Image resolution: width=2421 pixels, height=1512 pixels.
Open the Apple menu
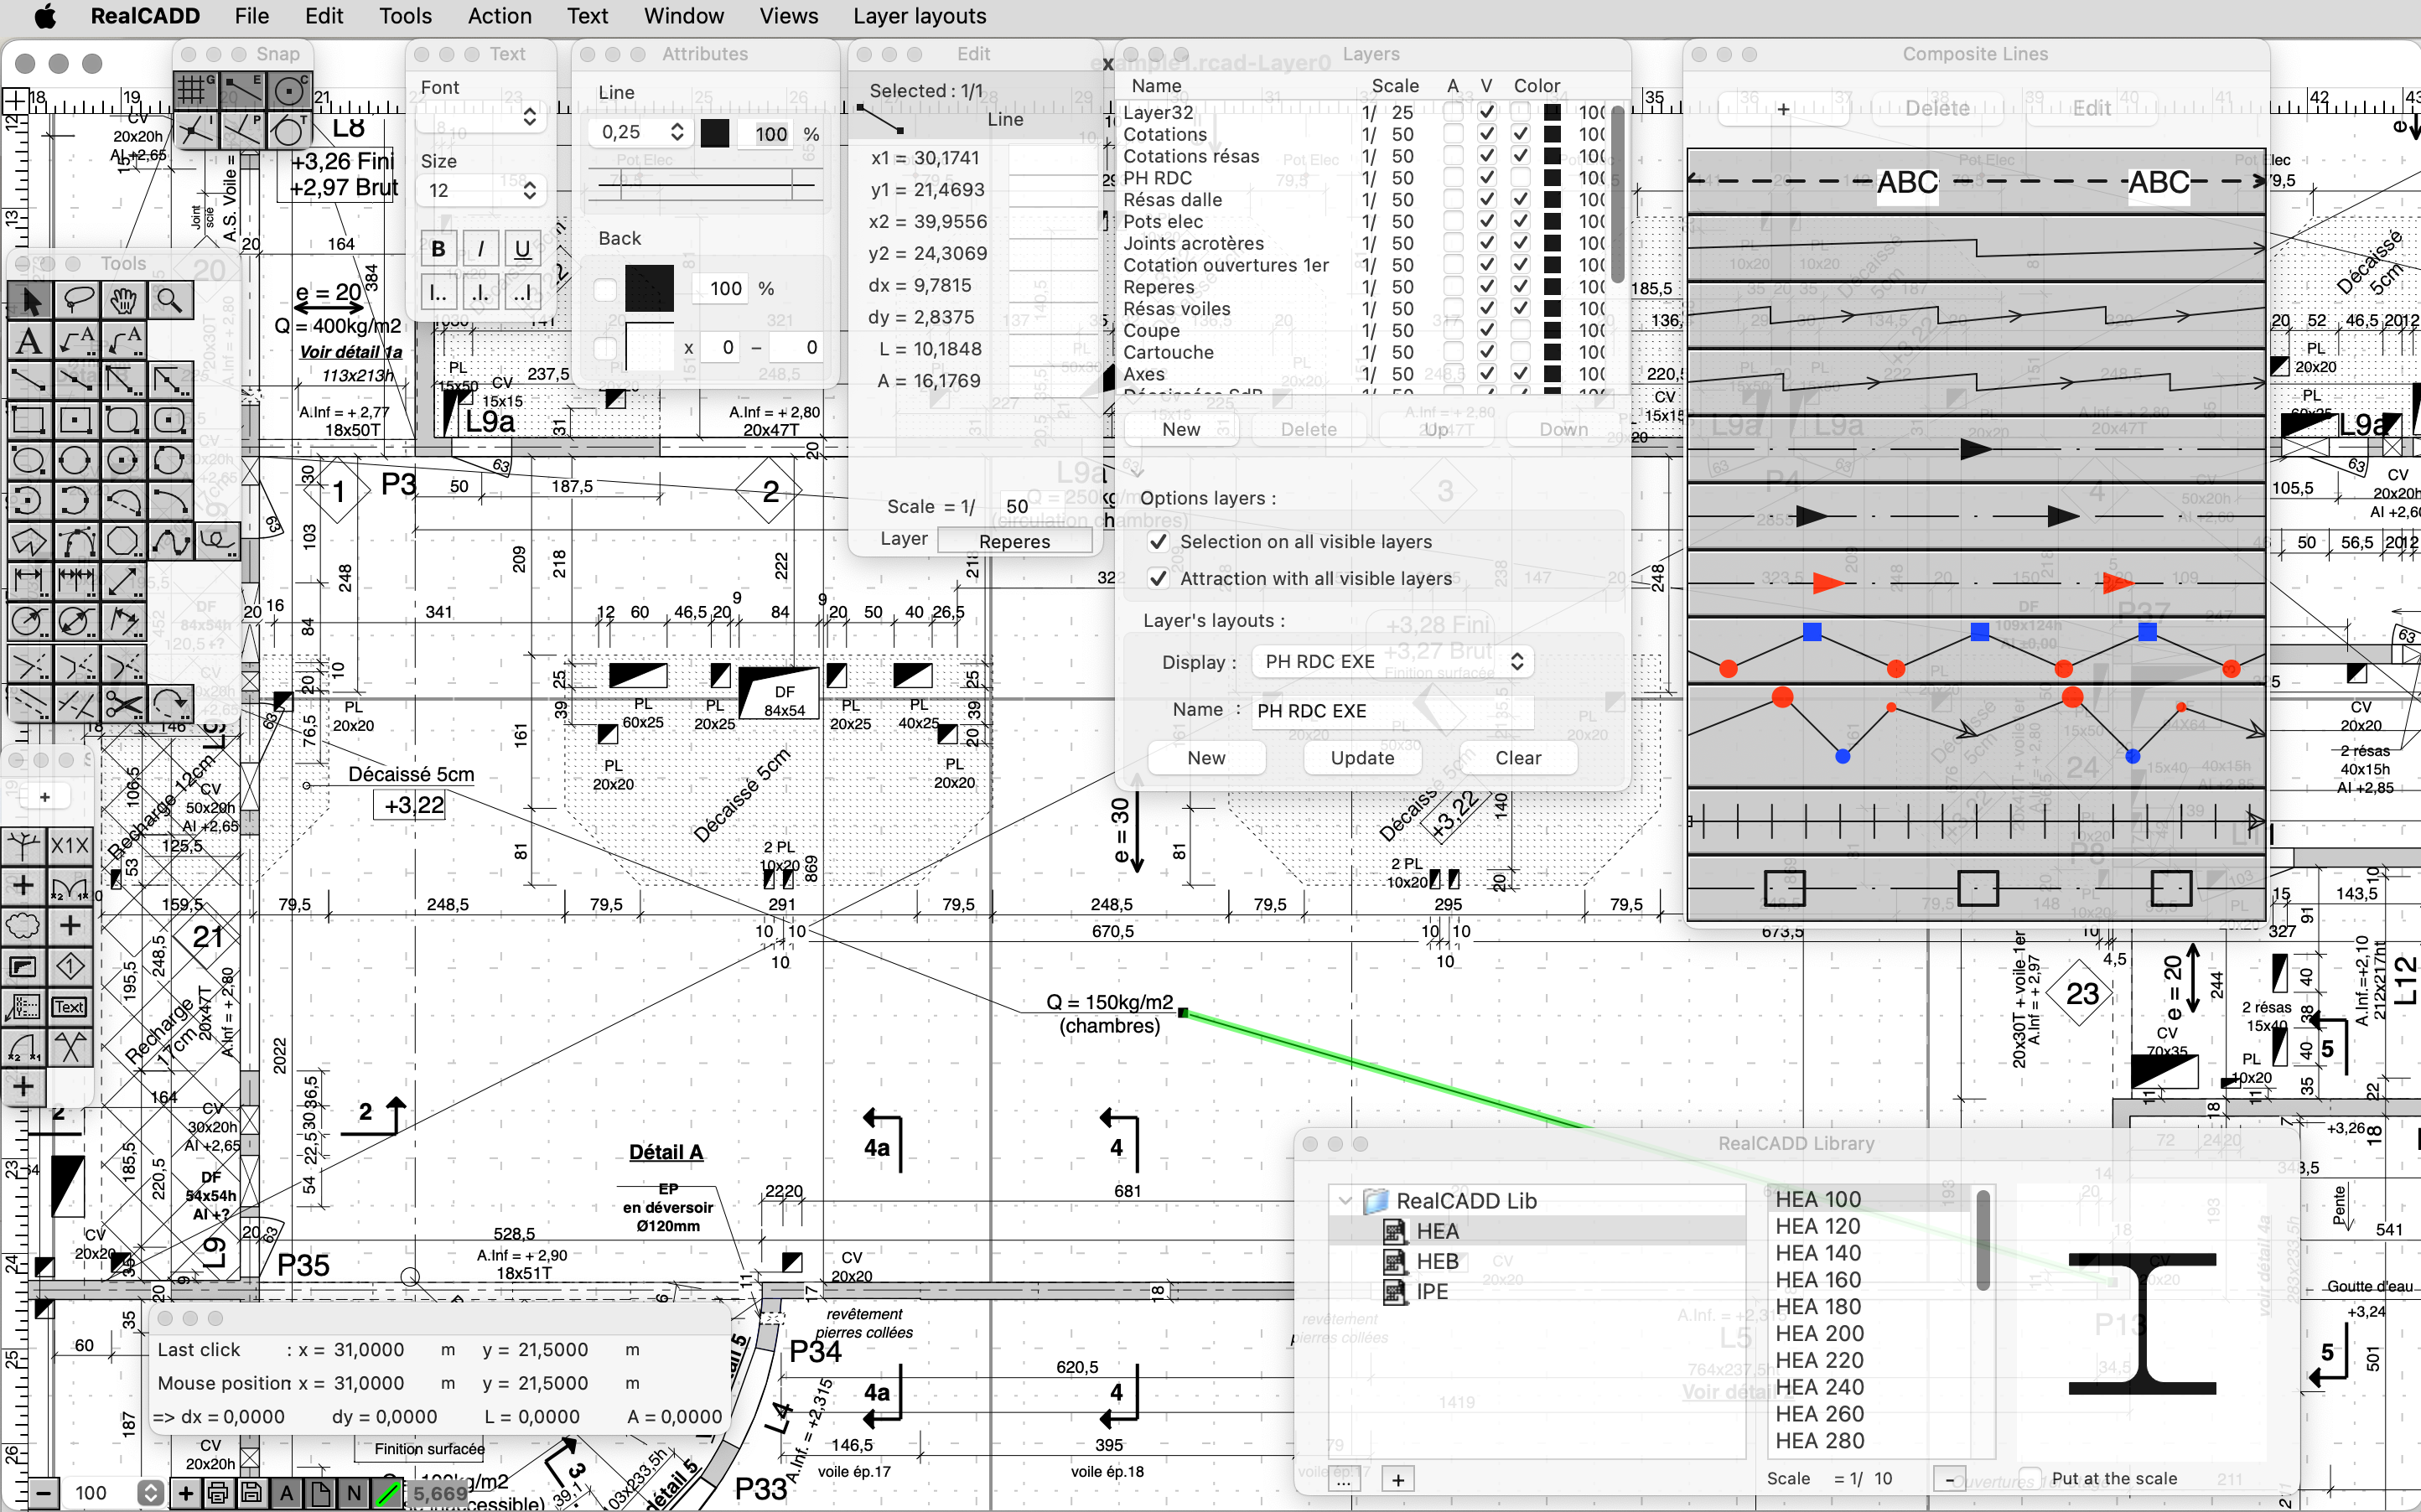pyautogui.click(x=45, y=16)
